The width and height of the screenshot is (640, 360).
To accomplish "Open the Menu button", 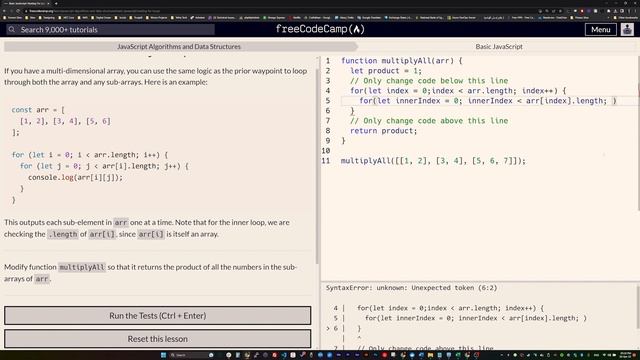I will click(600, 29).
